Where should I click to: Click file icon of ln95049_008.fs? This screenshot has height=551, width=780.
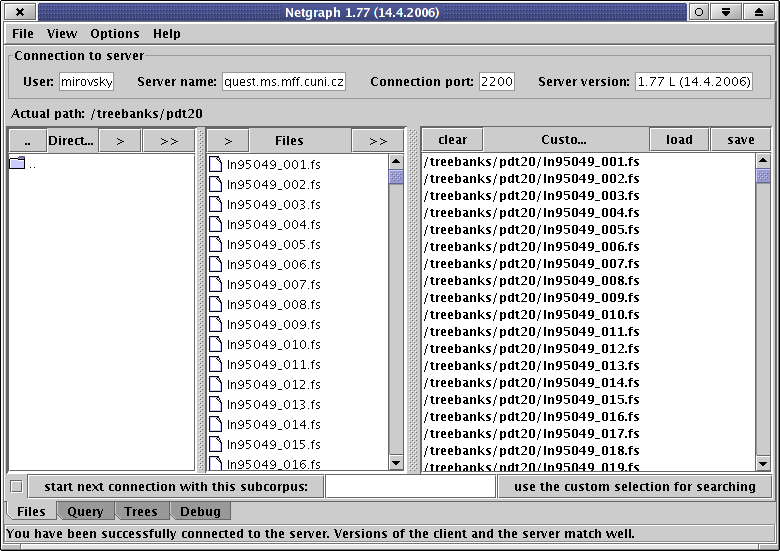coord(215,304)
